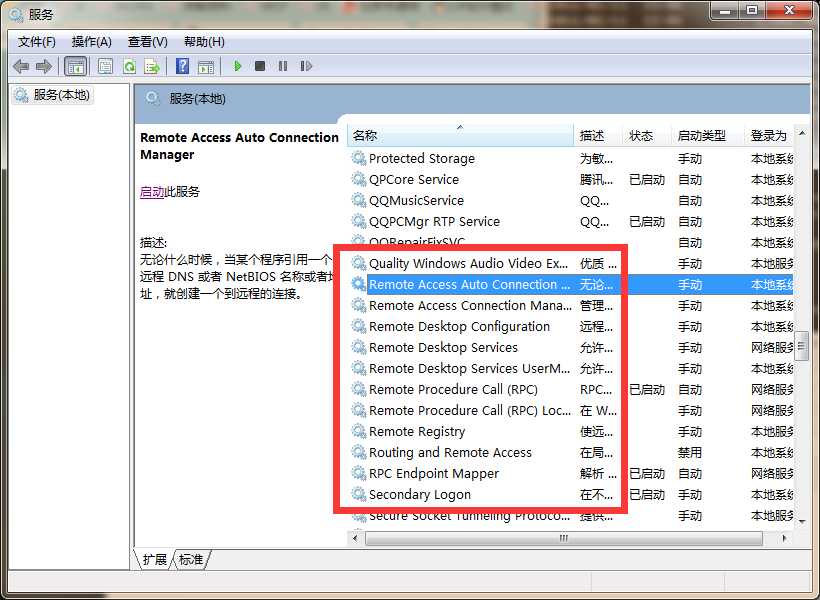Click the horizontal scrollbar right arrow

pyautogui.click(x=784, y=538)
